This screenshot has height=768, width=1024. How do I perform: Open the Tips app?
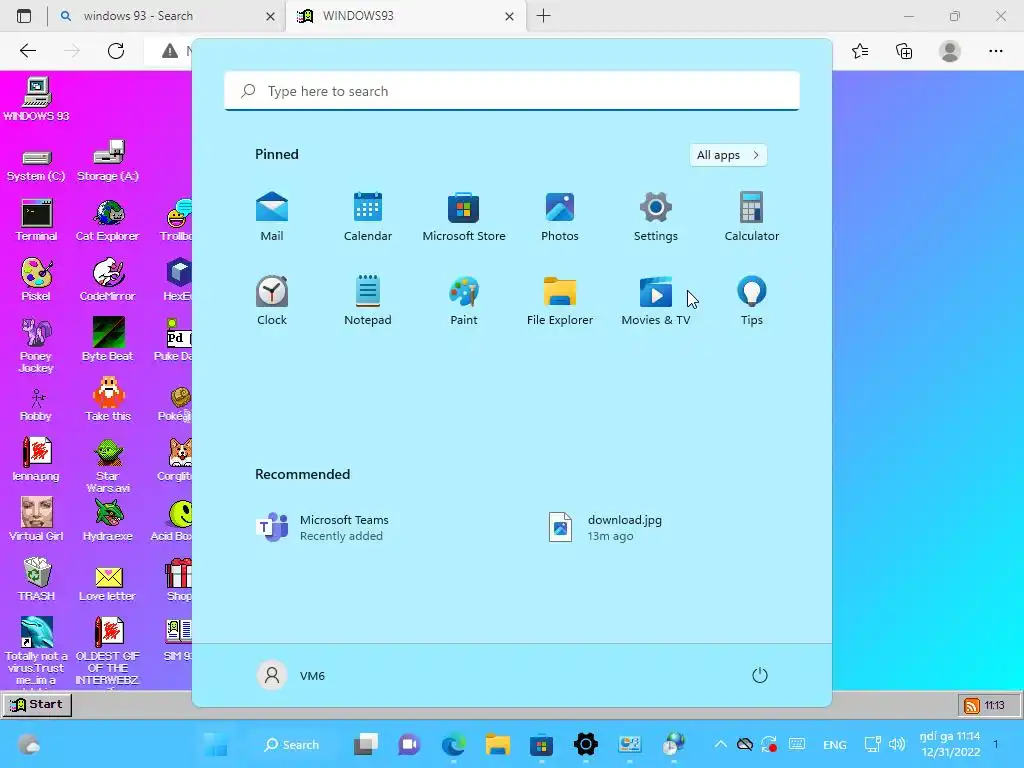[752, 300]
